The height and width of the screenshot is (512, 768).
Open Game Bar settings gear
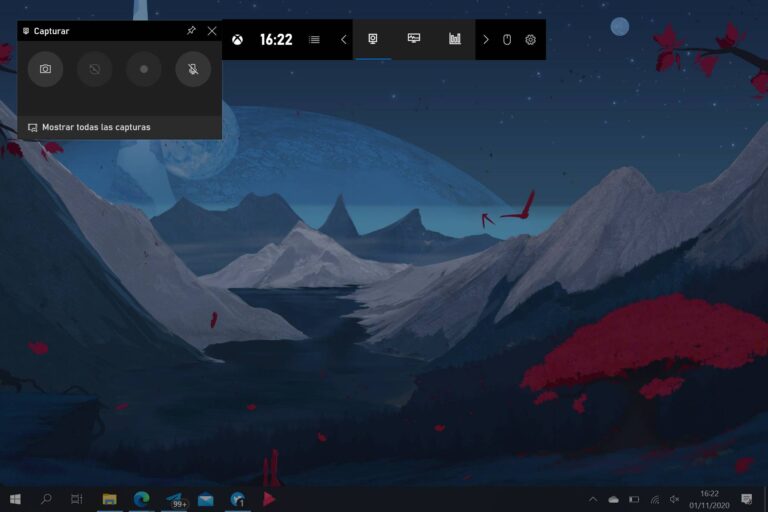pos(530,40)
